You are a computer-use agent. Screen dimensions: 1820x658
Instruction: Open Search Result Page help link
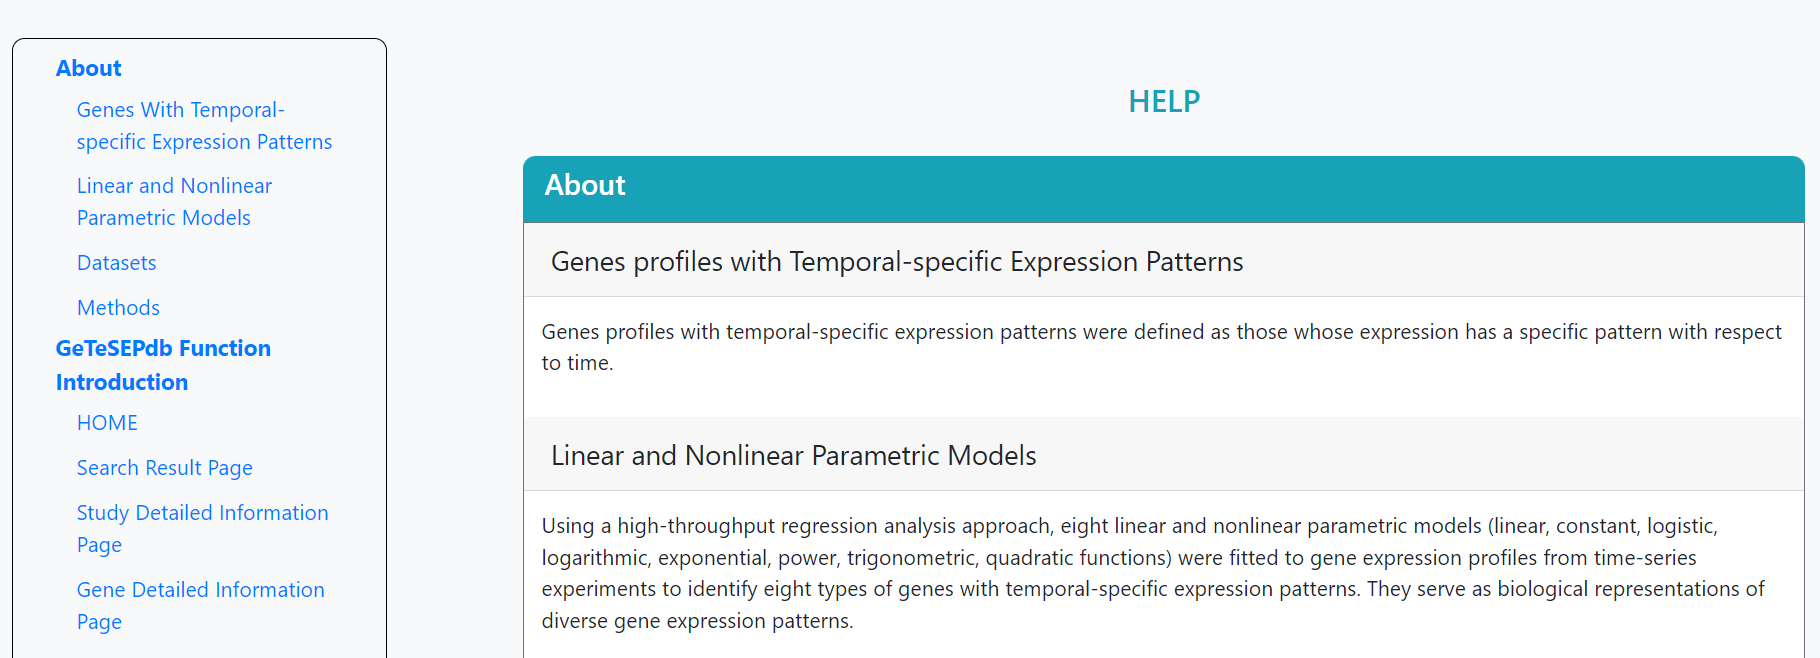[164, 468]
